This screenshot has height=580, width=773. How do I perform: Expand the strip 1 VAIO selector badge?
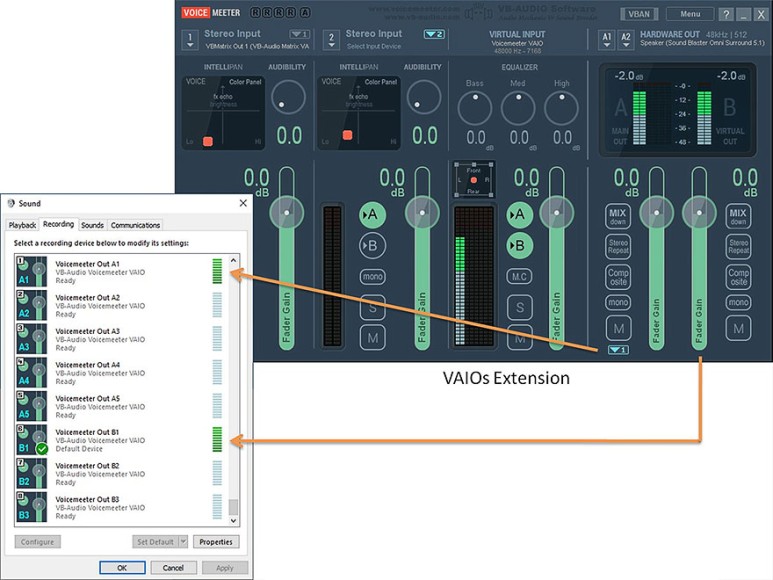299,34
